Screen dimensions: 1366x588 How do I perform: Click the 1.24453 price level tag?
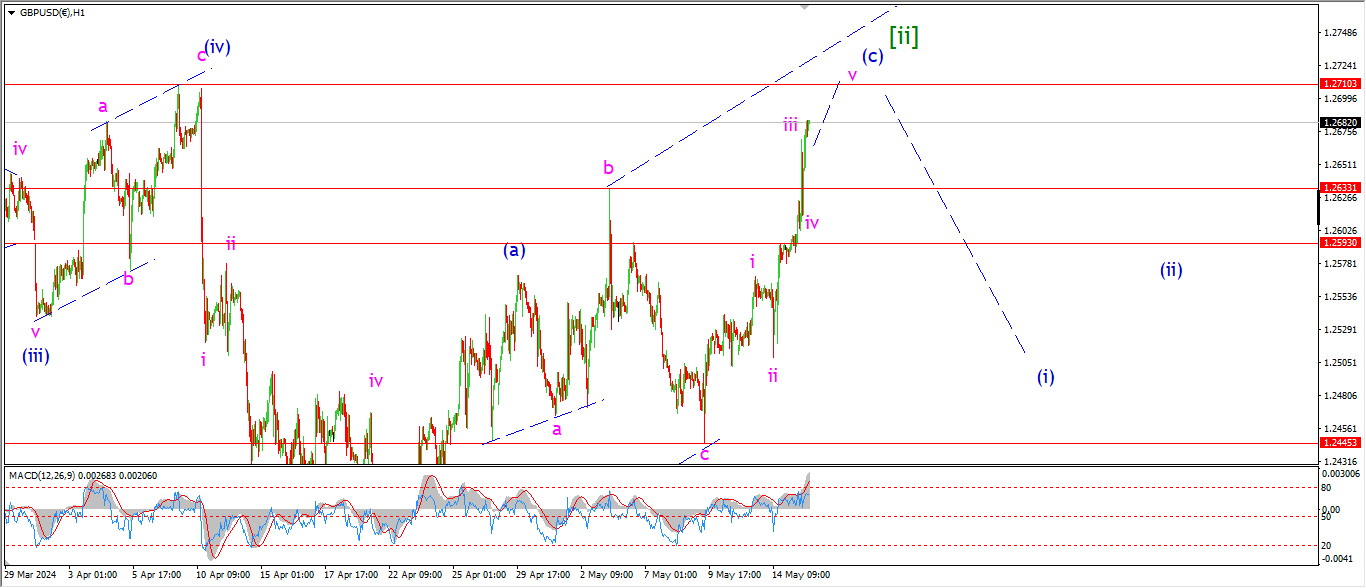pos(1338,443)
